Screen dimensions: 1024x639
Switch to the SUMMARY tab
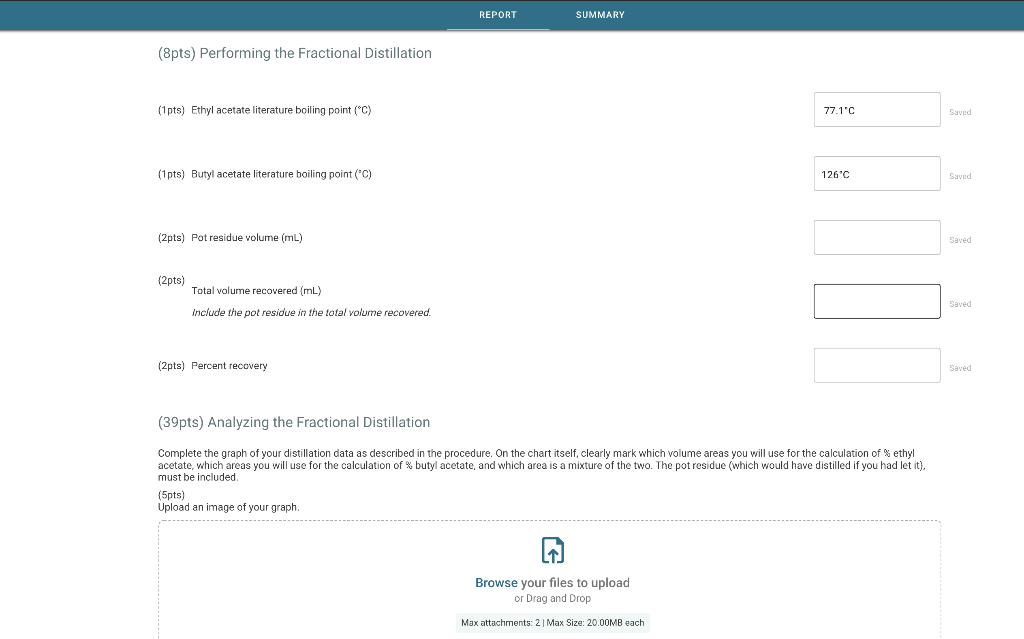click(599, 15)
